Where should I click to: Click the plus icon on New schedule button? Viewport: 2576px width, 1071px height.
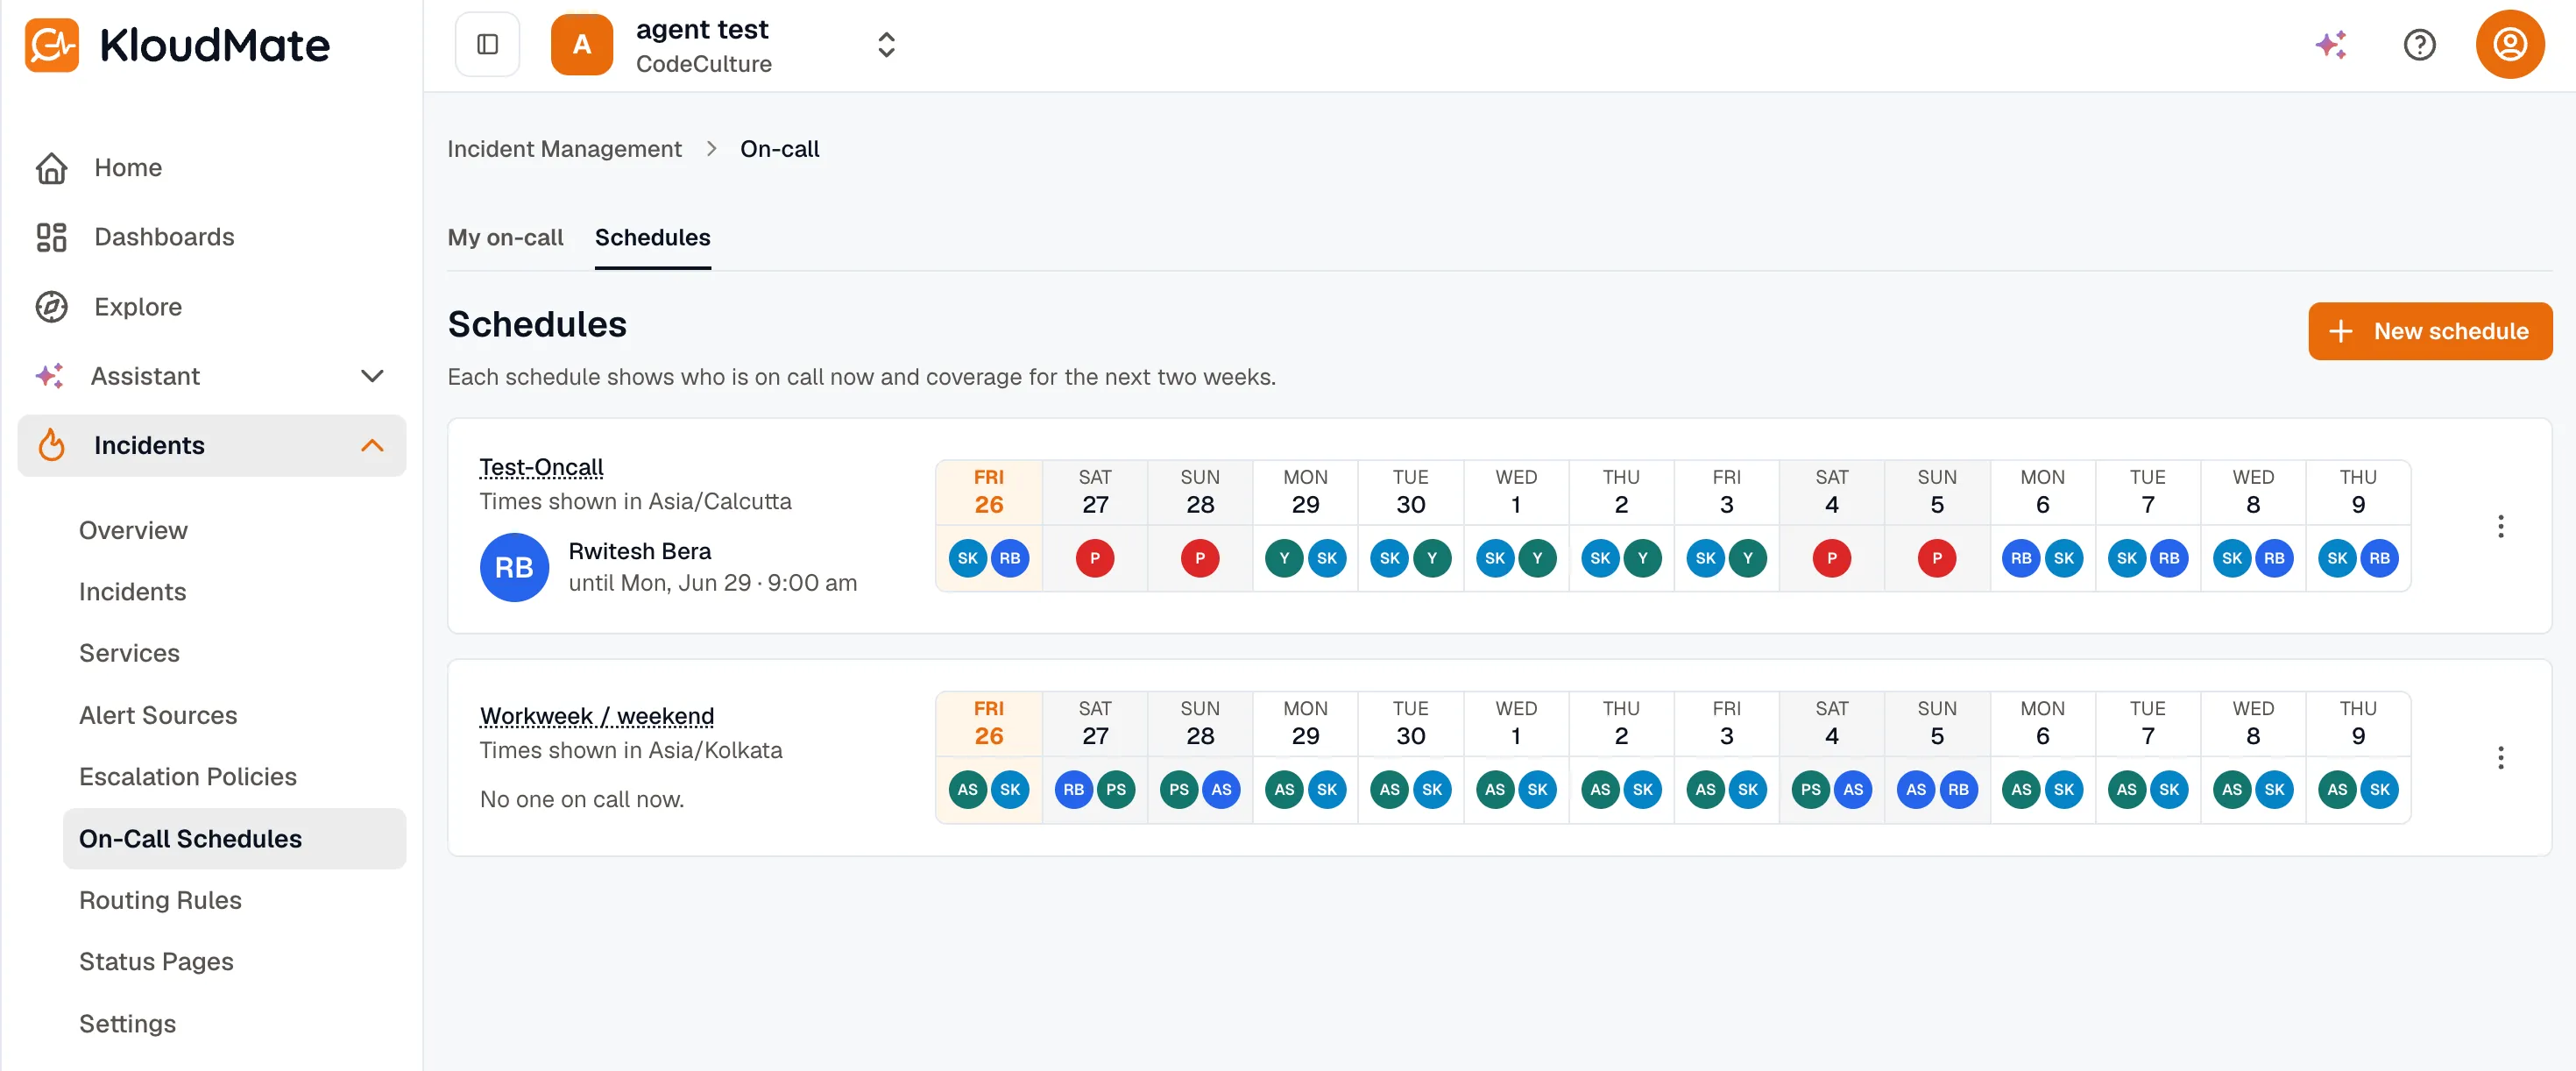point(2341,331)
